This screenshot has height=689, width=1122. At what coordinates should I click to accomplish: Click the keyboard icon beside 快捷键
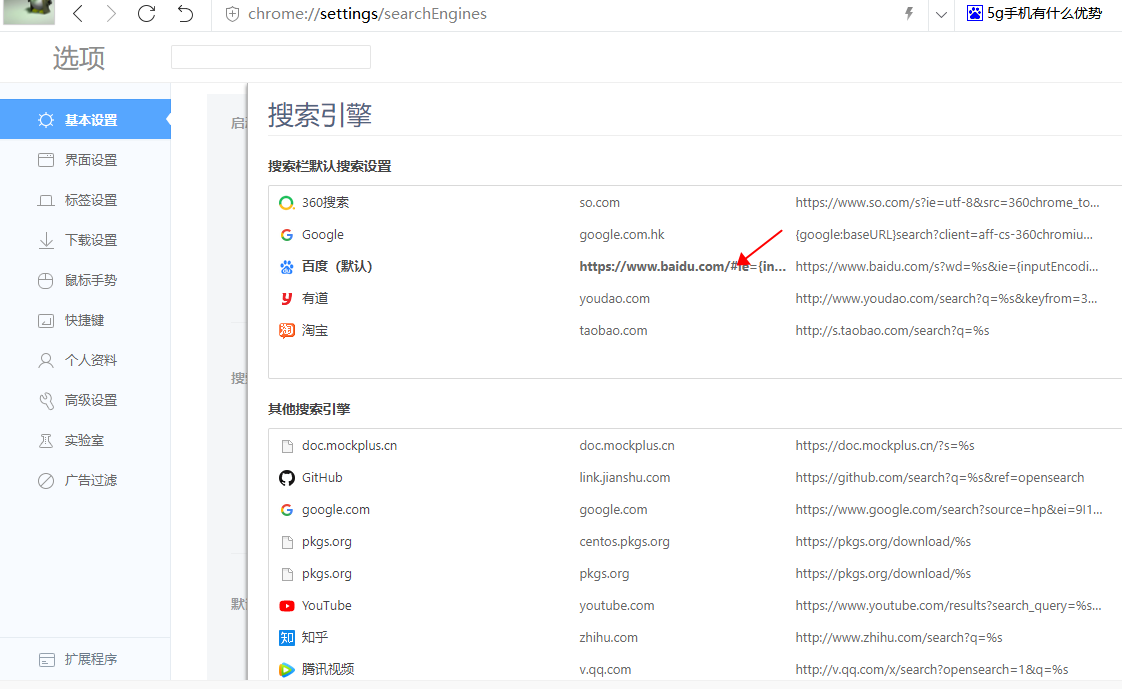(46, 321)
